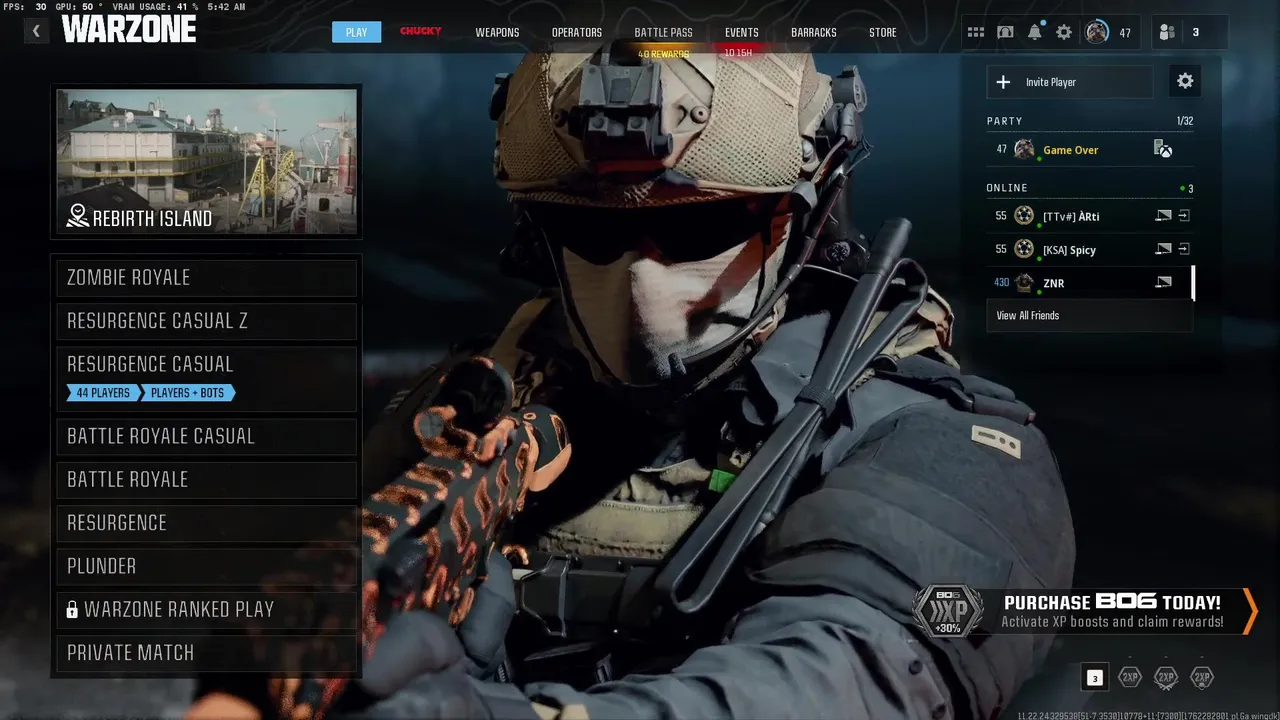1280x720 pixels.
Task: Select party member Game Over
Action: (1089, 149)
